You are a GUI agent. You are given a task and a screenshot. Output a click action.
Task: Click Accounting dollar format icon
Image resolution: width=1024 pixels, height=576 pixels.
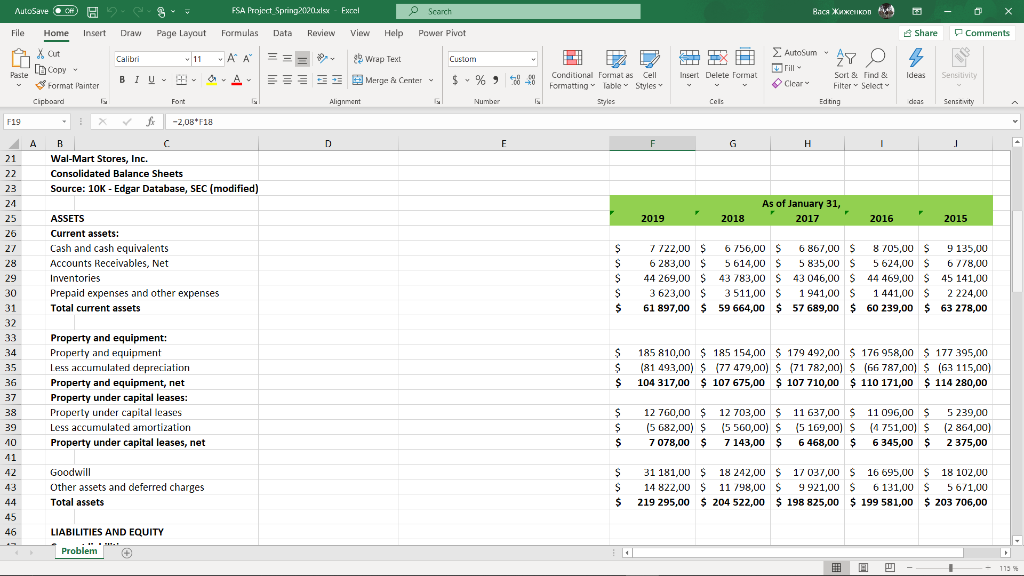click(455, 80)
